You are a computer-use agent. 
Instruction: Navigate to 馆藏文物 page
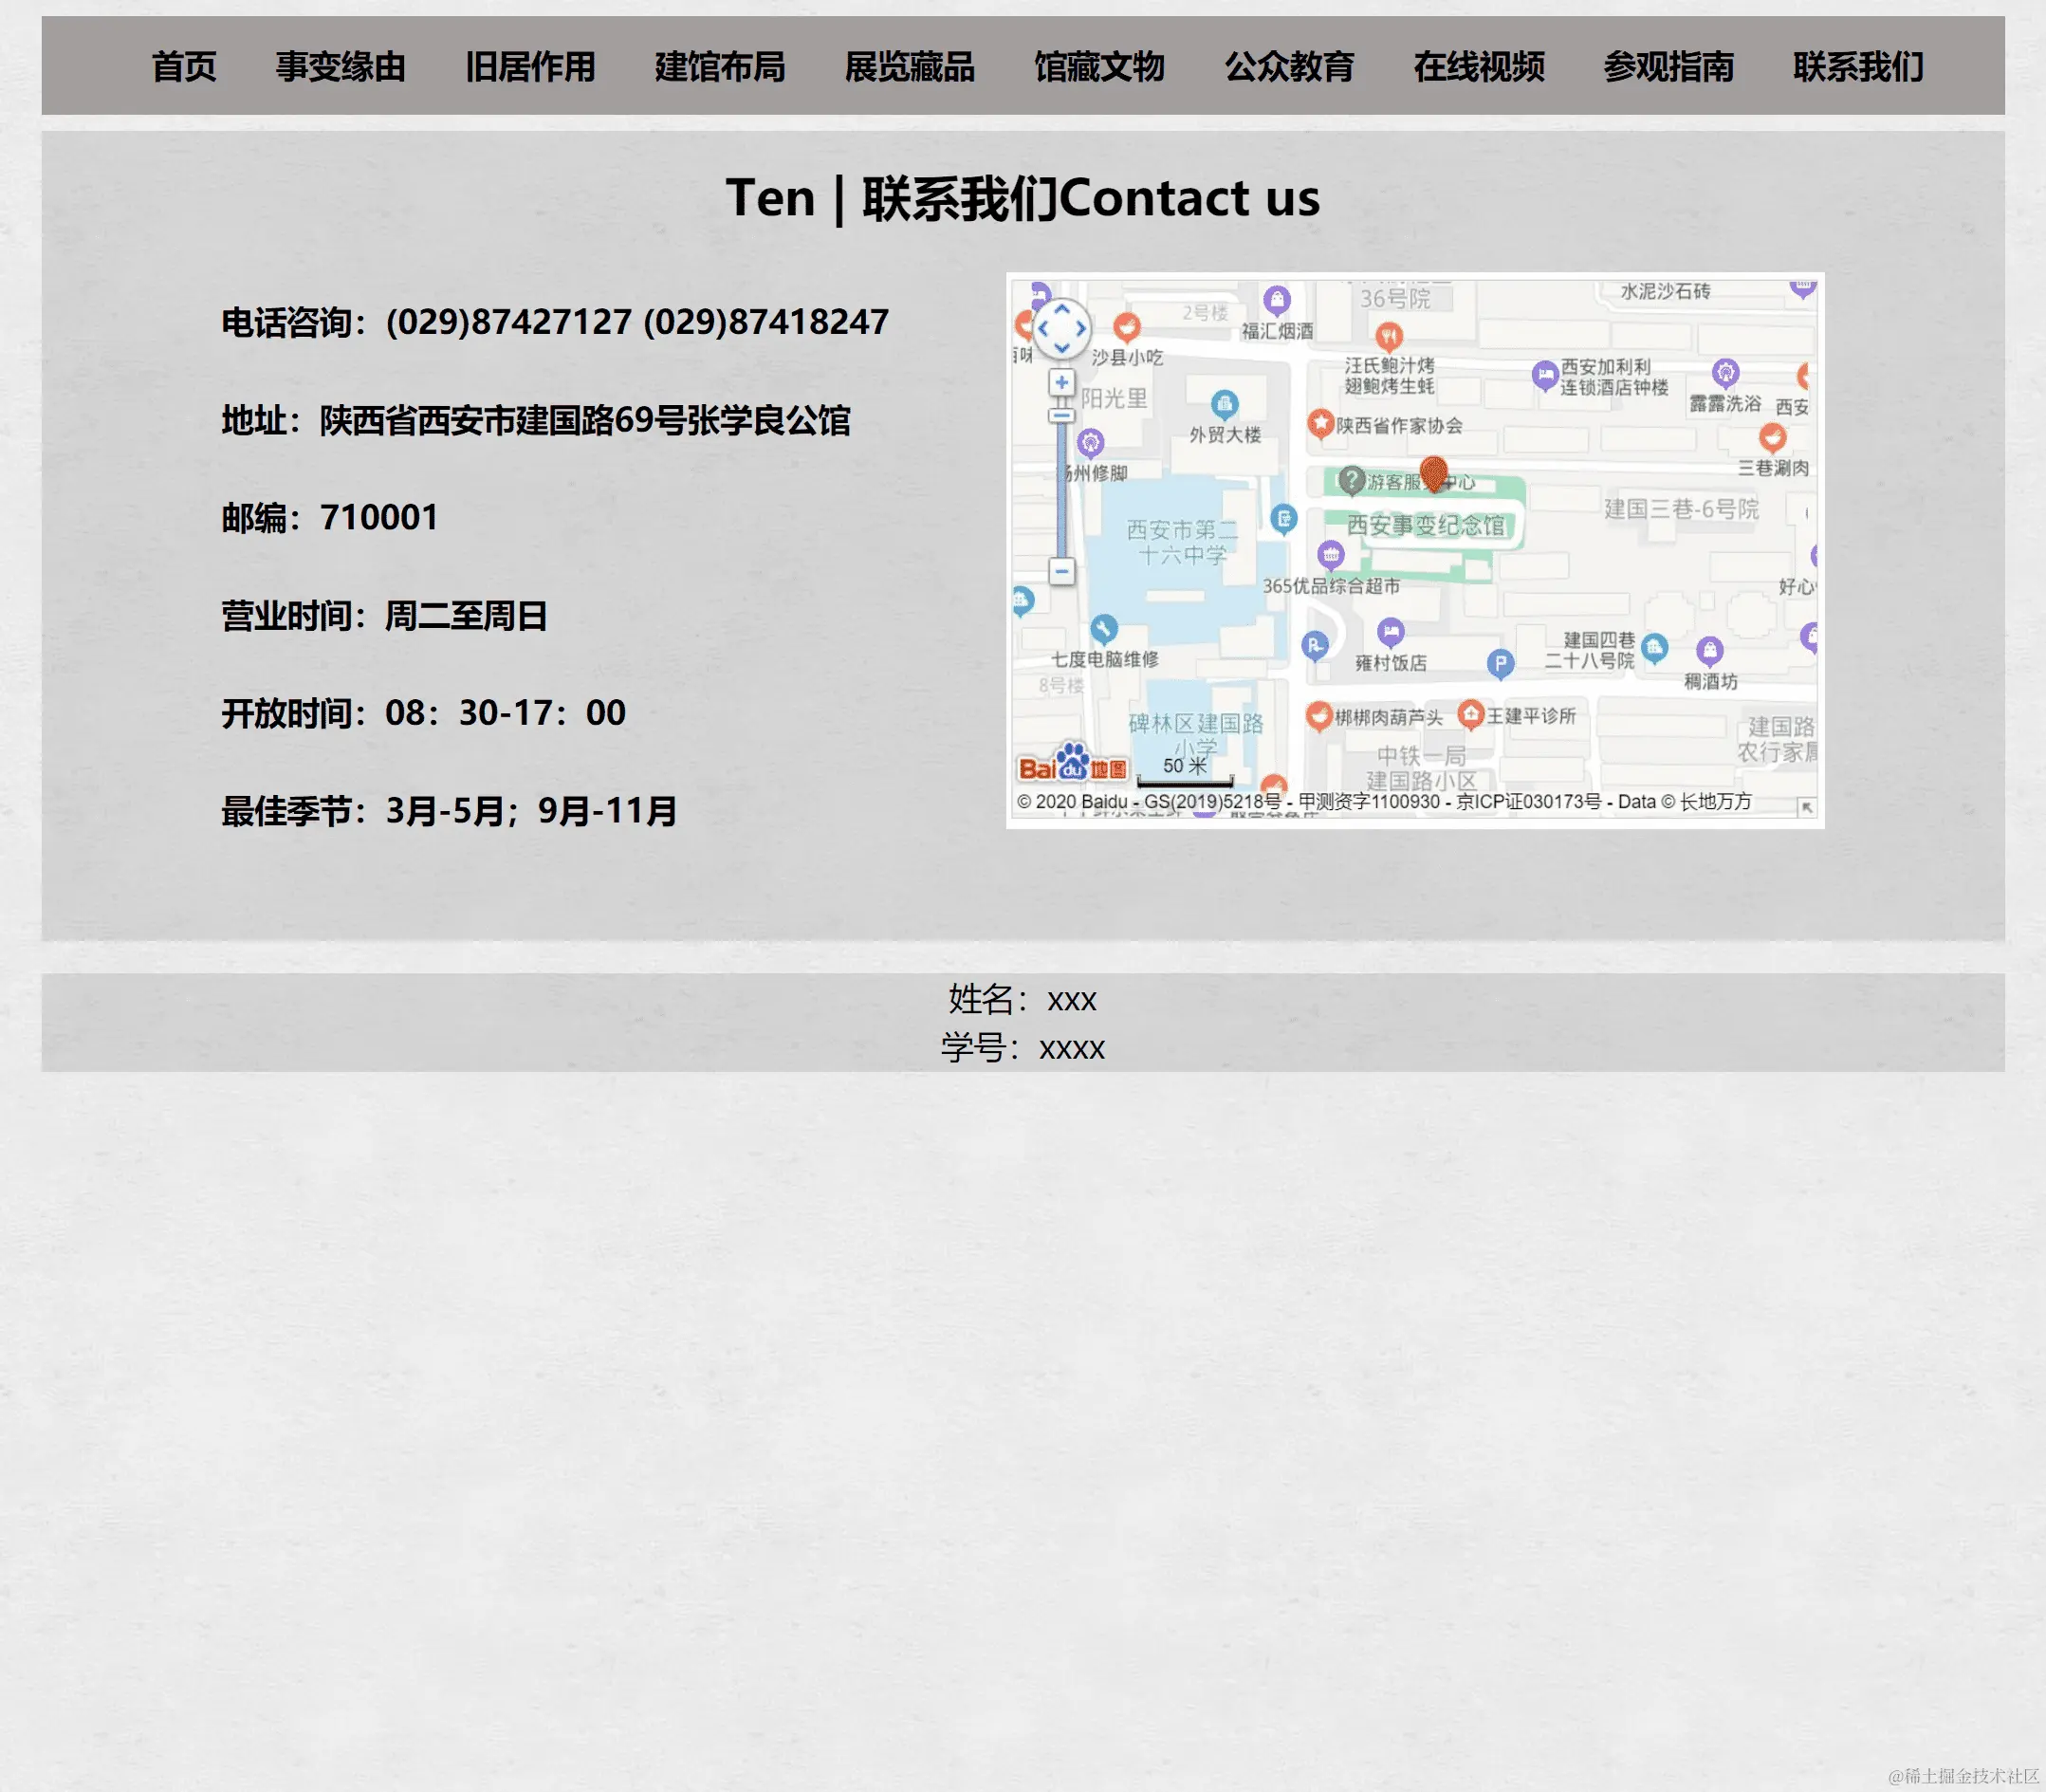[x=1099, y=68]
